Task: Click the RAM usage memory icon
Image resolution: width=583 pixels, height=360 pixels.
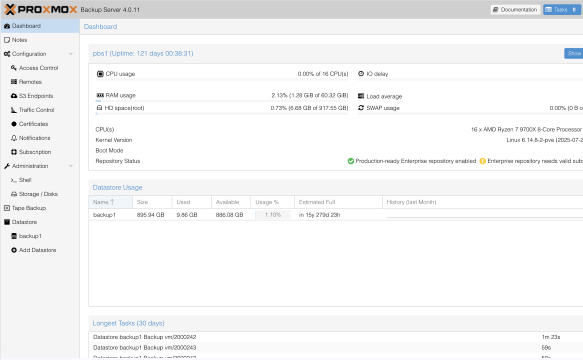Action: [100, 95]
